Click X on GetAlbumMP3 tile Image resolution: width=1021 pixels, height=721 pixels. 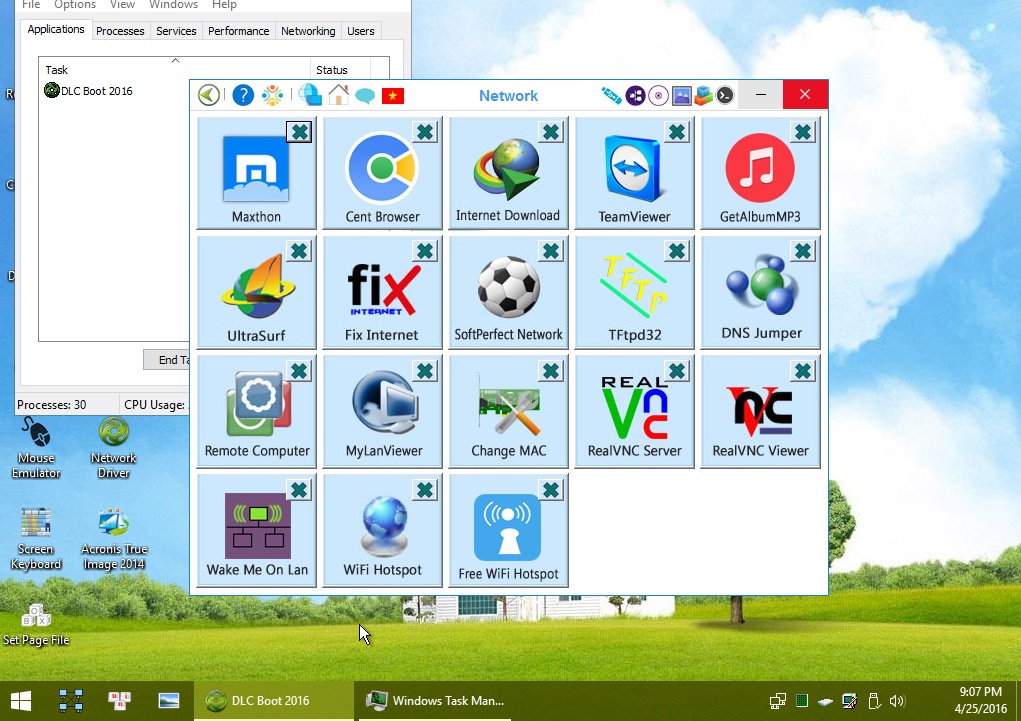pyautogui.click(x=803, y=132)
